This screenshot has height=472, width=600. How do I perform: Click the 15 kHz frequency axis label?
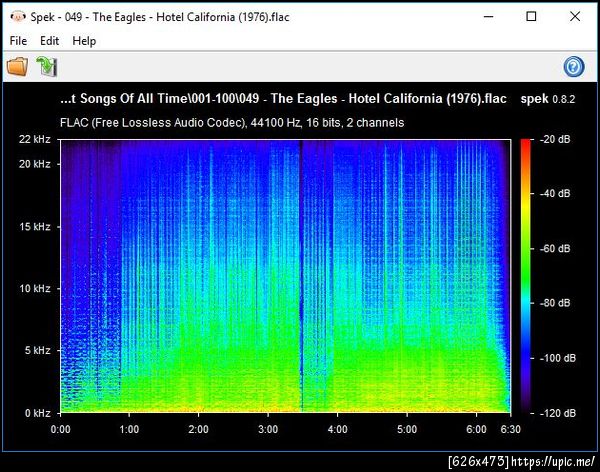point(35,227)
